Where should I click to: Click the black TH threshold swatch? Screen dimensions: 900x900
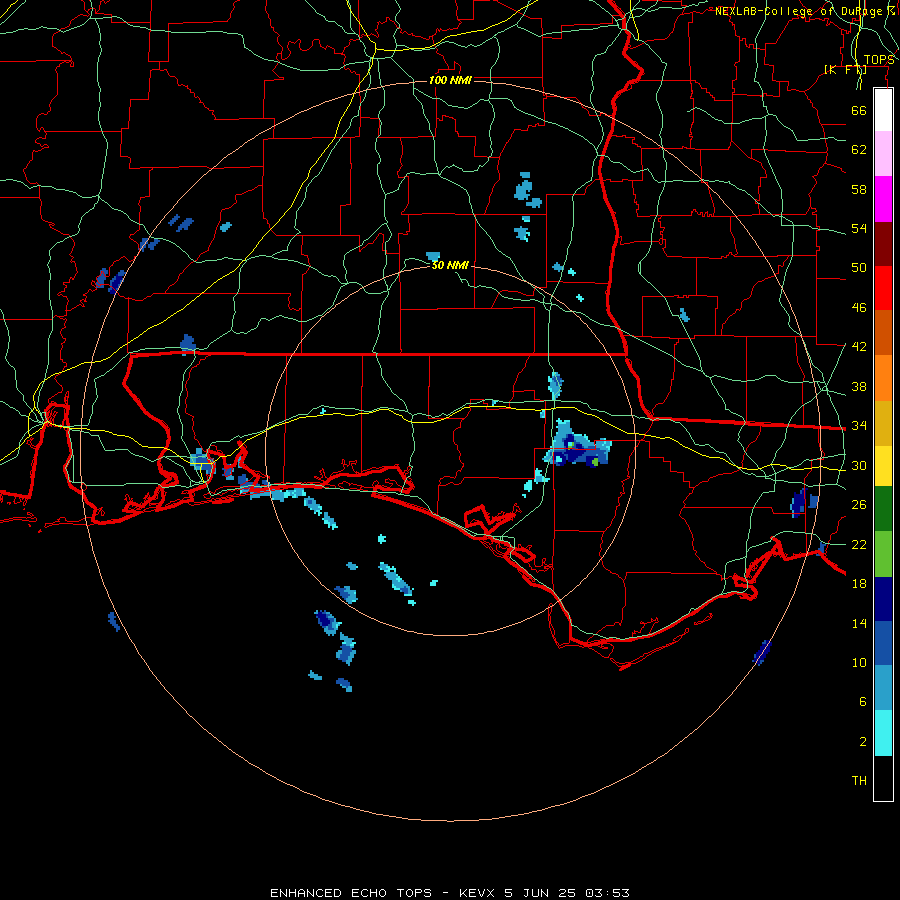[x=883, y=778]
